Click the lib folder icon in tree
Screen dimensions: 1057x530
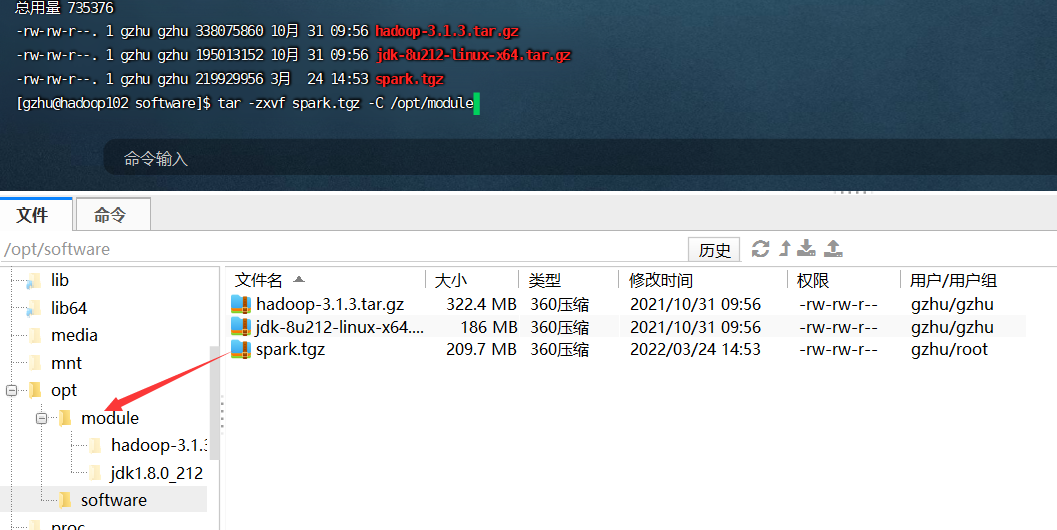pos(34,281)
